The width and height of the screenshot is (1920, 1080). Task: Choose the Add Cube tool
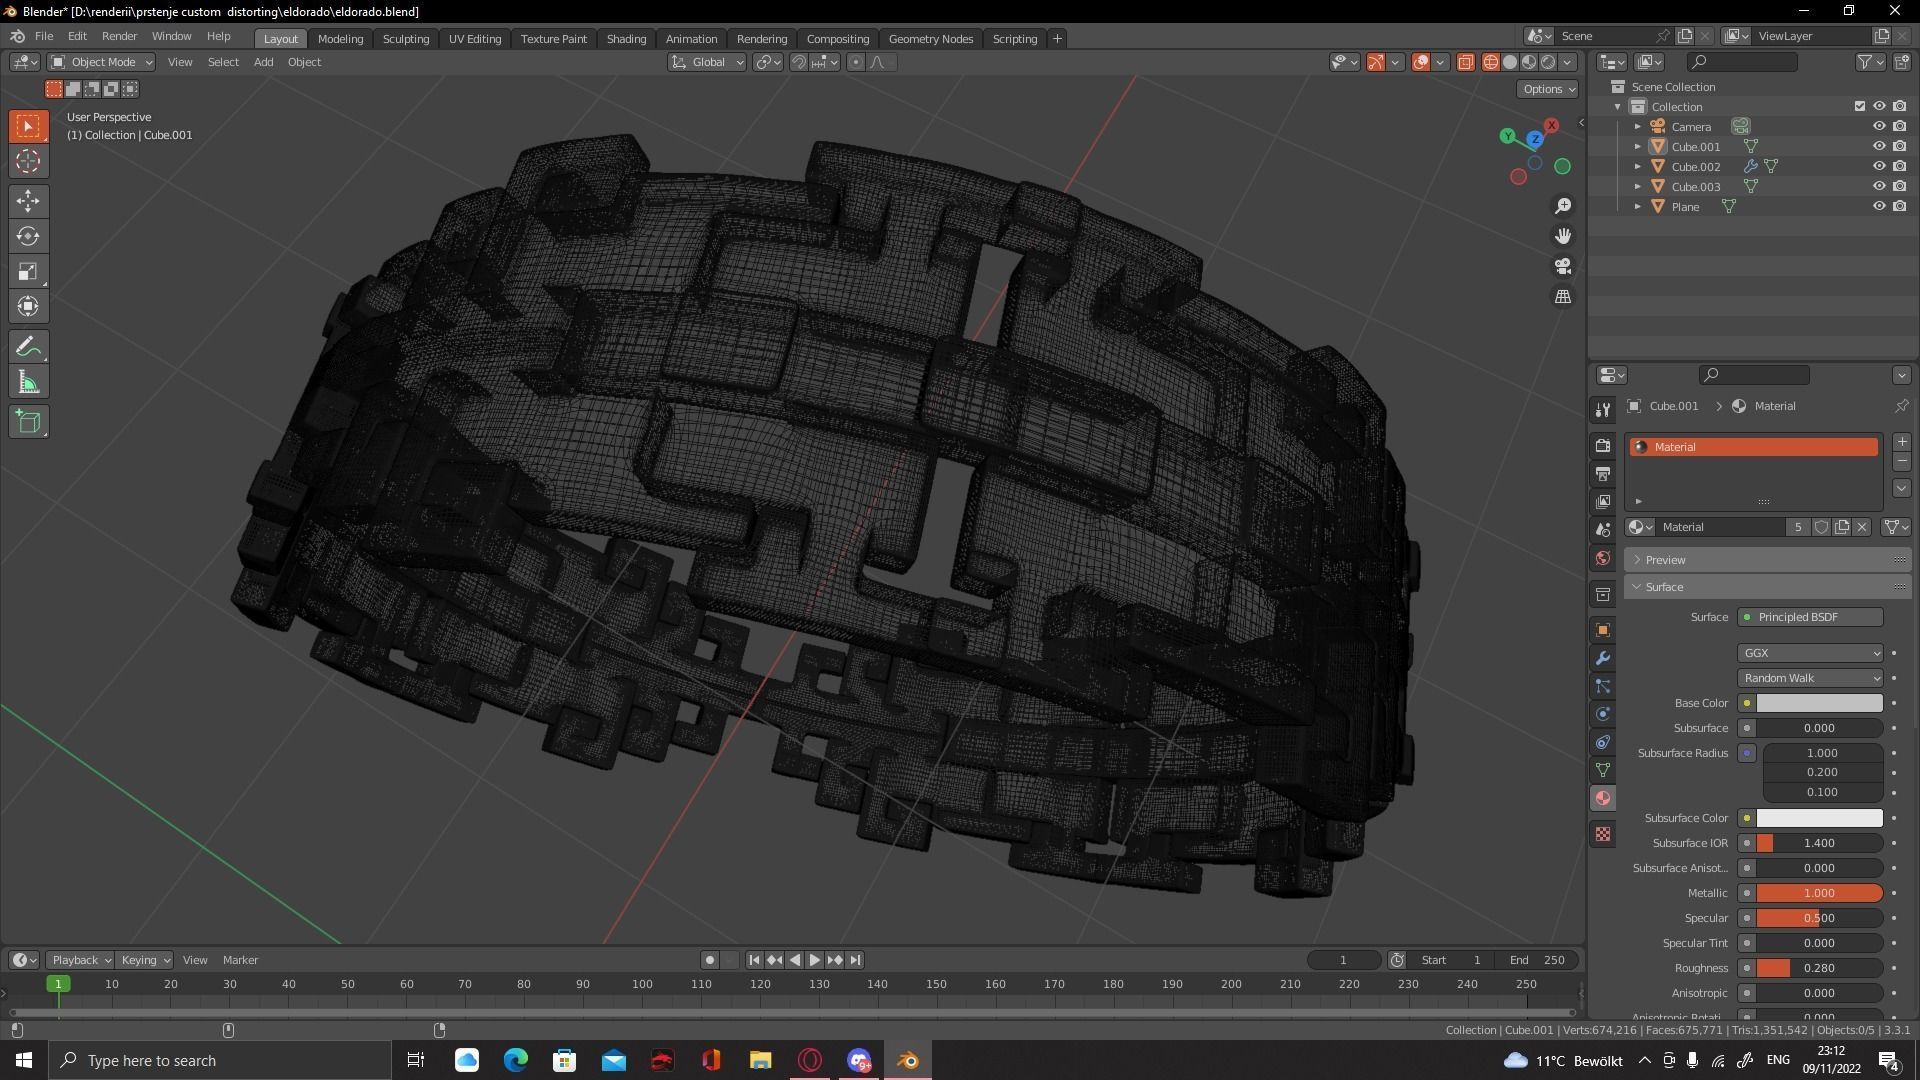point(28,421)
